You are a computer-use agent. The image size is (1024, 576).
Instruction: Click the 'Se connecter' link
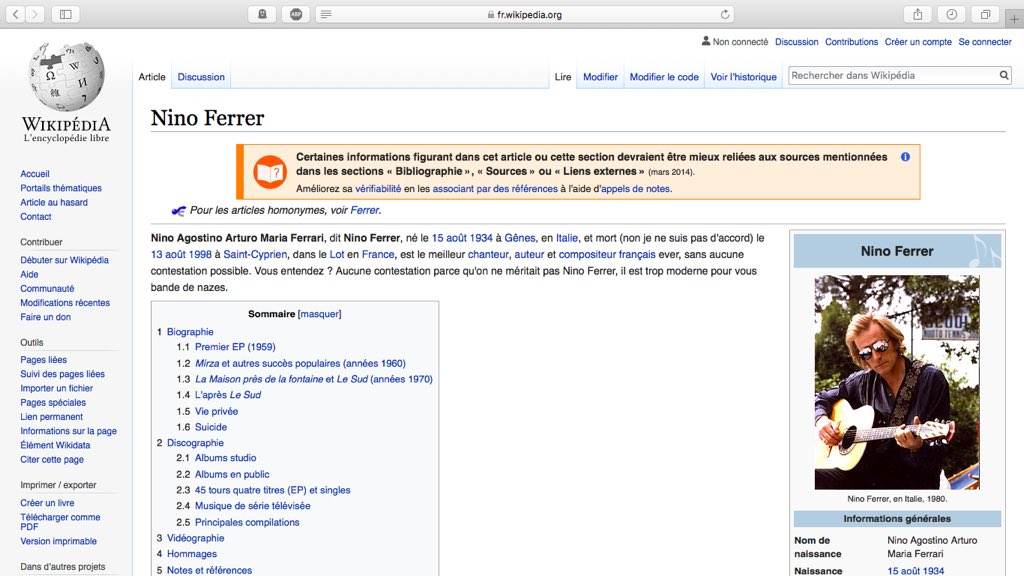coord(985,42)
